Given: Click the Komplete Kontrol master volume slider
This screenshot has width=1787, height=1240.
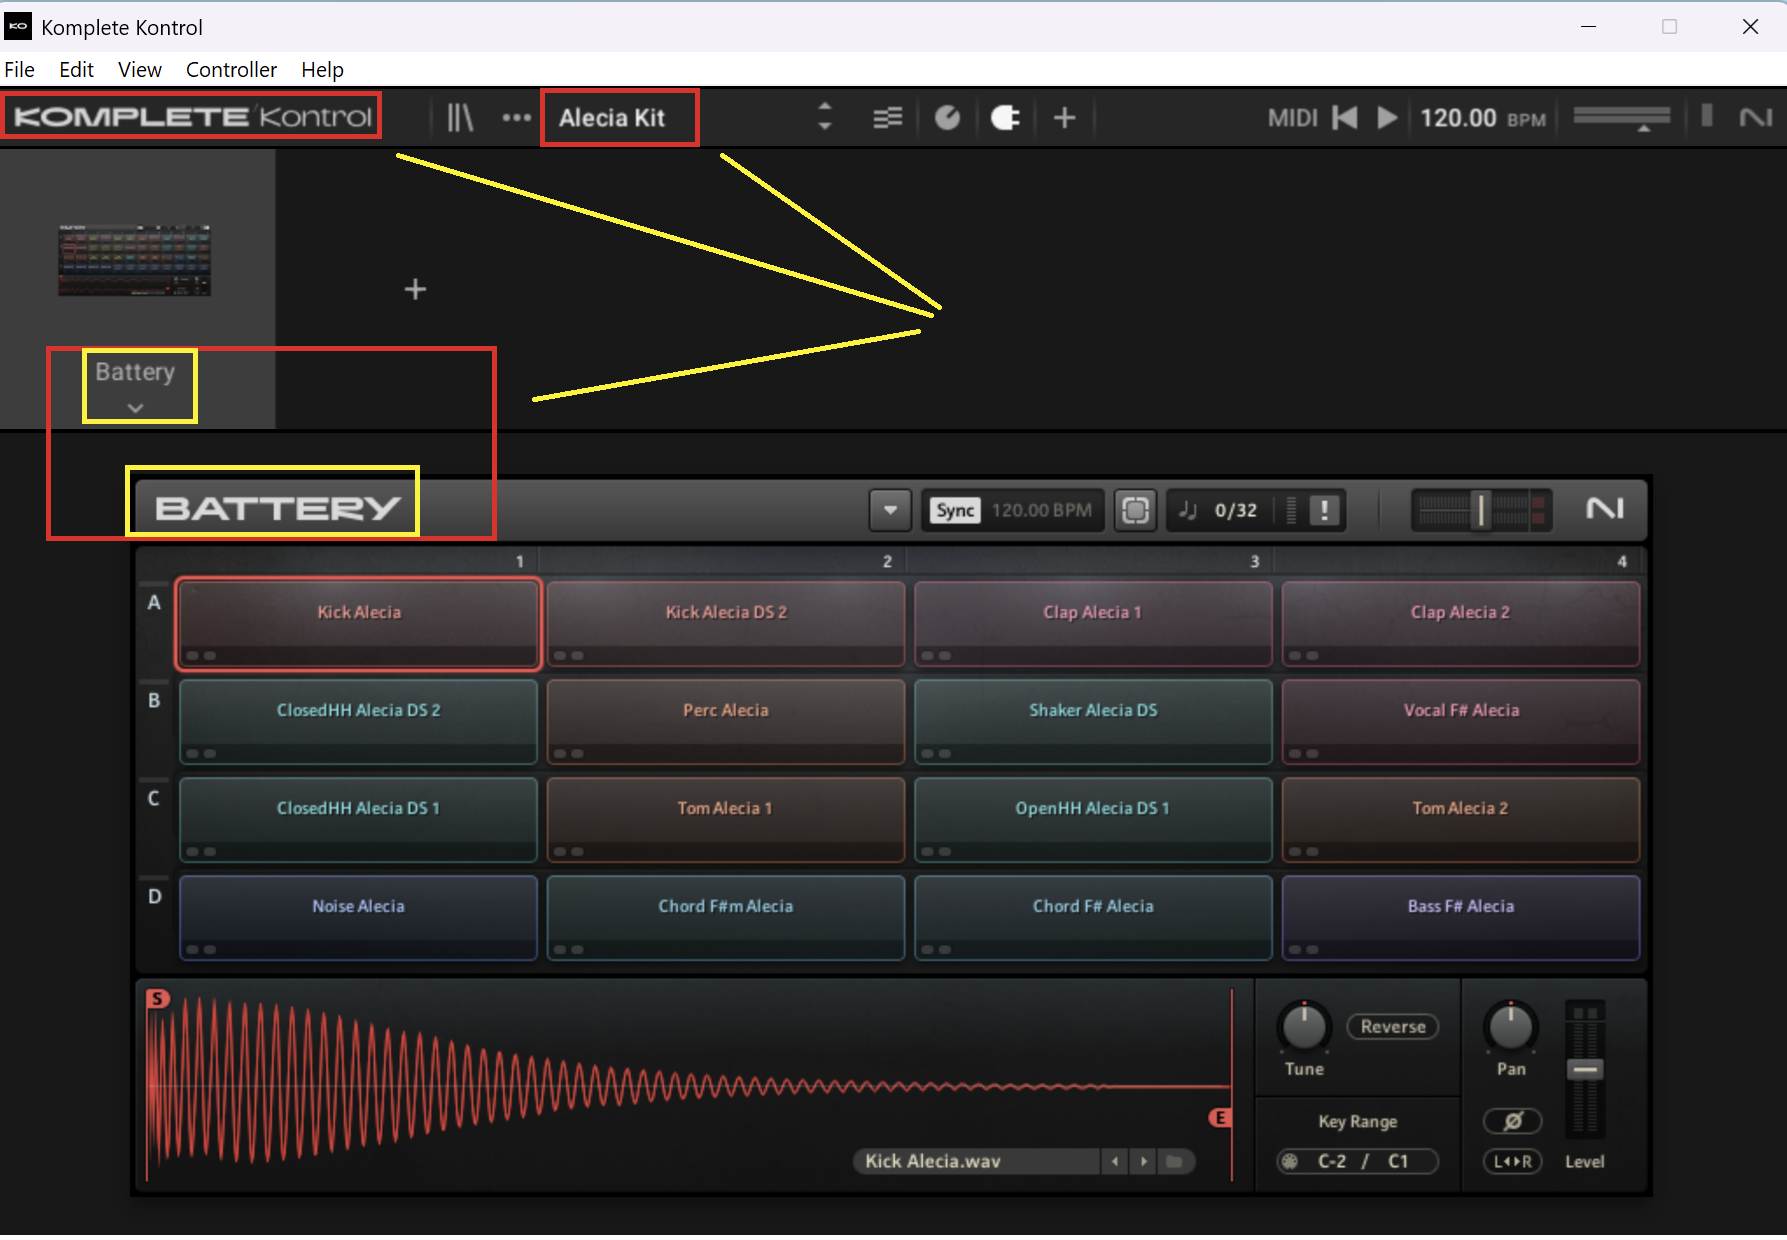Looking at the screenshot, I should tap(1622, 118).
